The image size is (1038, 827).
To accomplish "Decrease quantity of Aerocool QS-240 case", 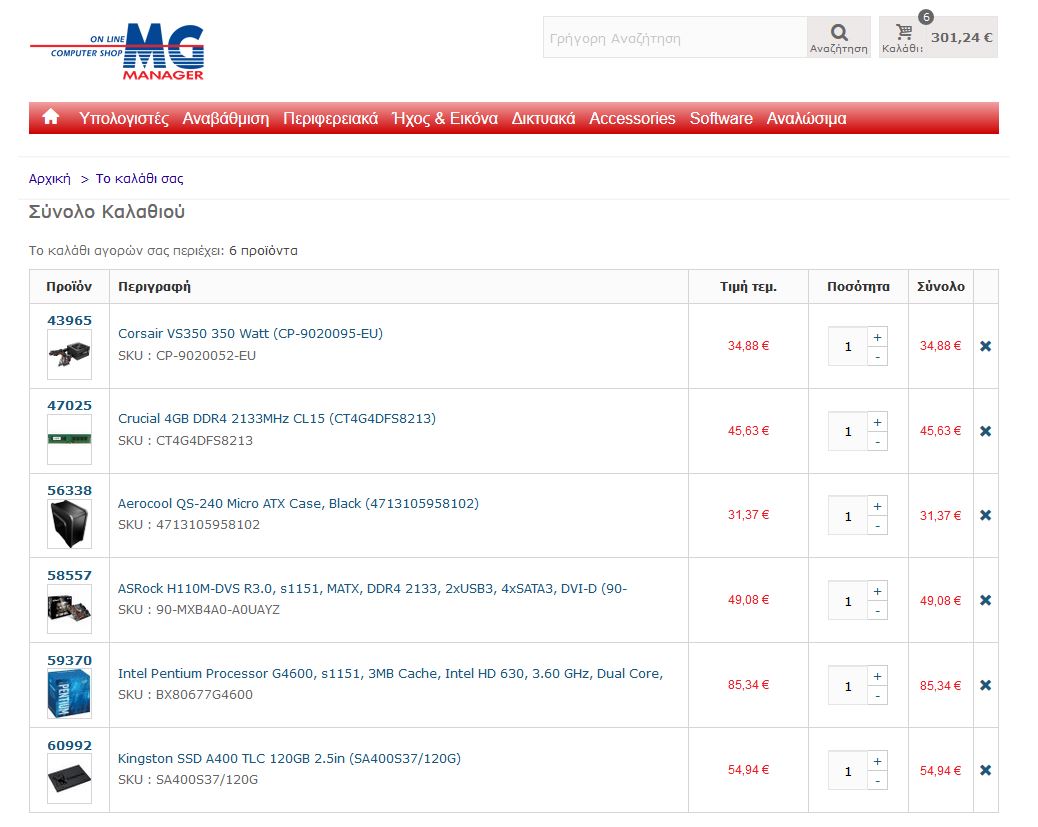I will 877,526.
